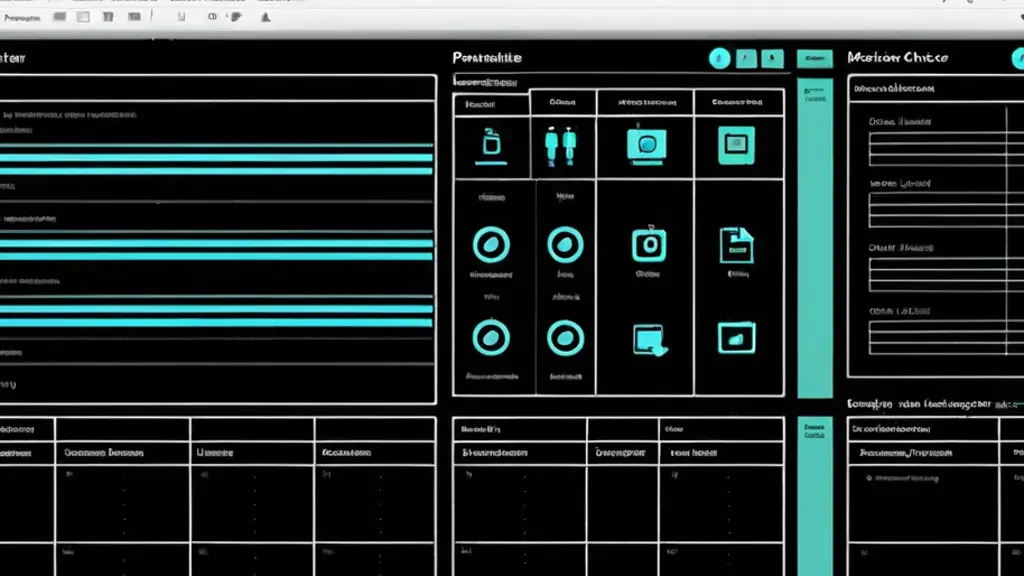Click the topmost cyan slider bar in left panel
Screen dimensions: 1024x576
(x=216, y=145)
